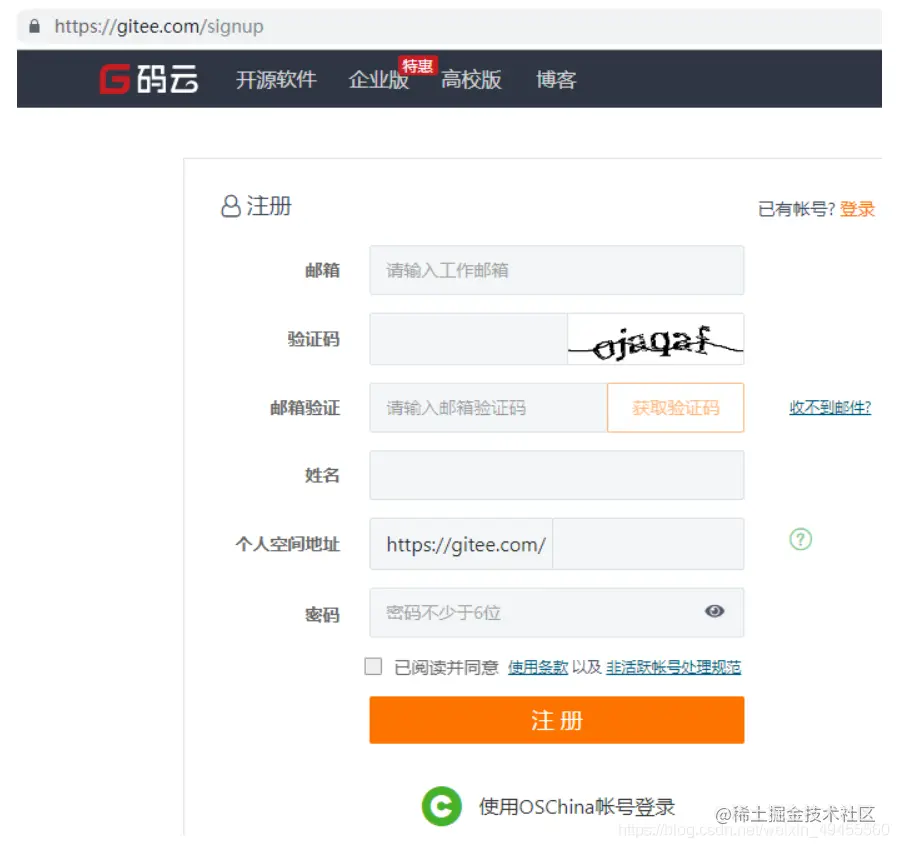Click the captcha image to refresh it
The width and height of the screenshot is (899, 848).
pyautogui.click(x=655, y=339)
